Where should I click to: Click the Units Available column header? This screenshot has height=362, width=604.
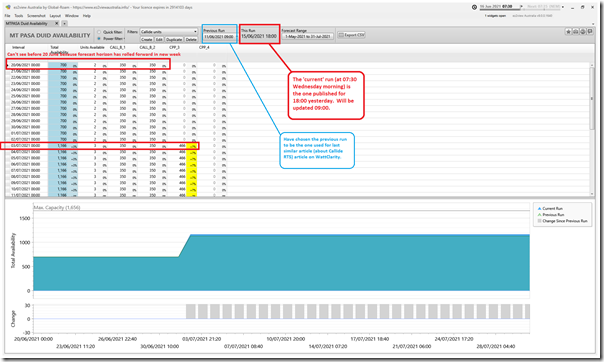pos(92,47)
